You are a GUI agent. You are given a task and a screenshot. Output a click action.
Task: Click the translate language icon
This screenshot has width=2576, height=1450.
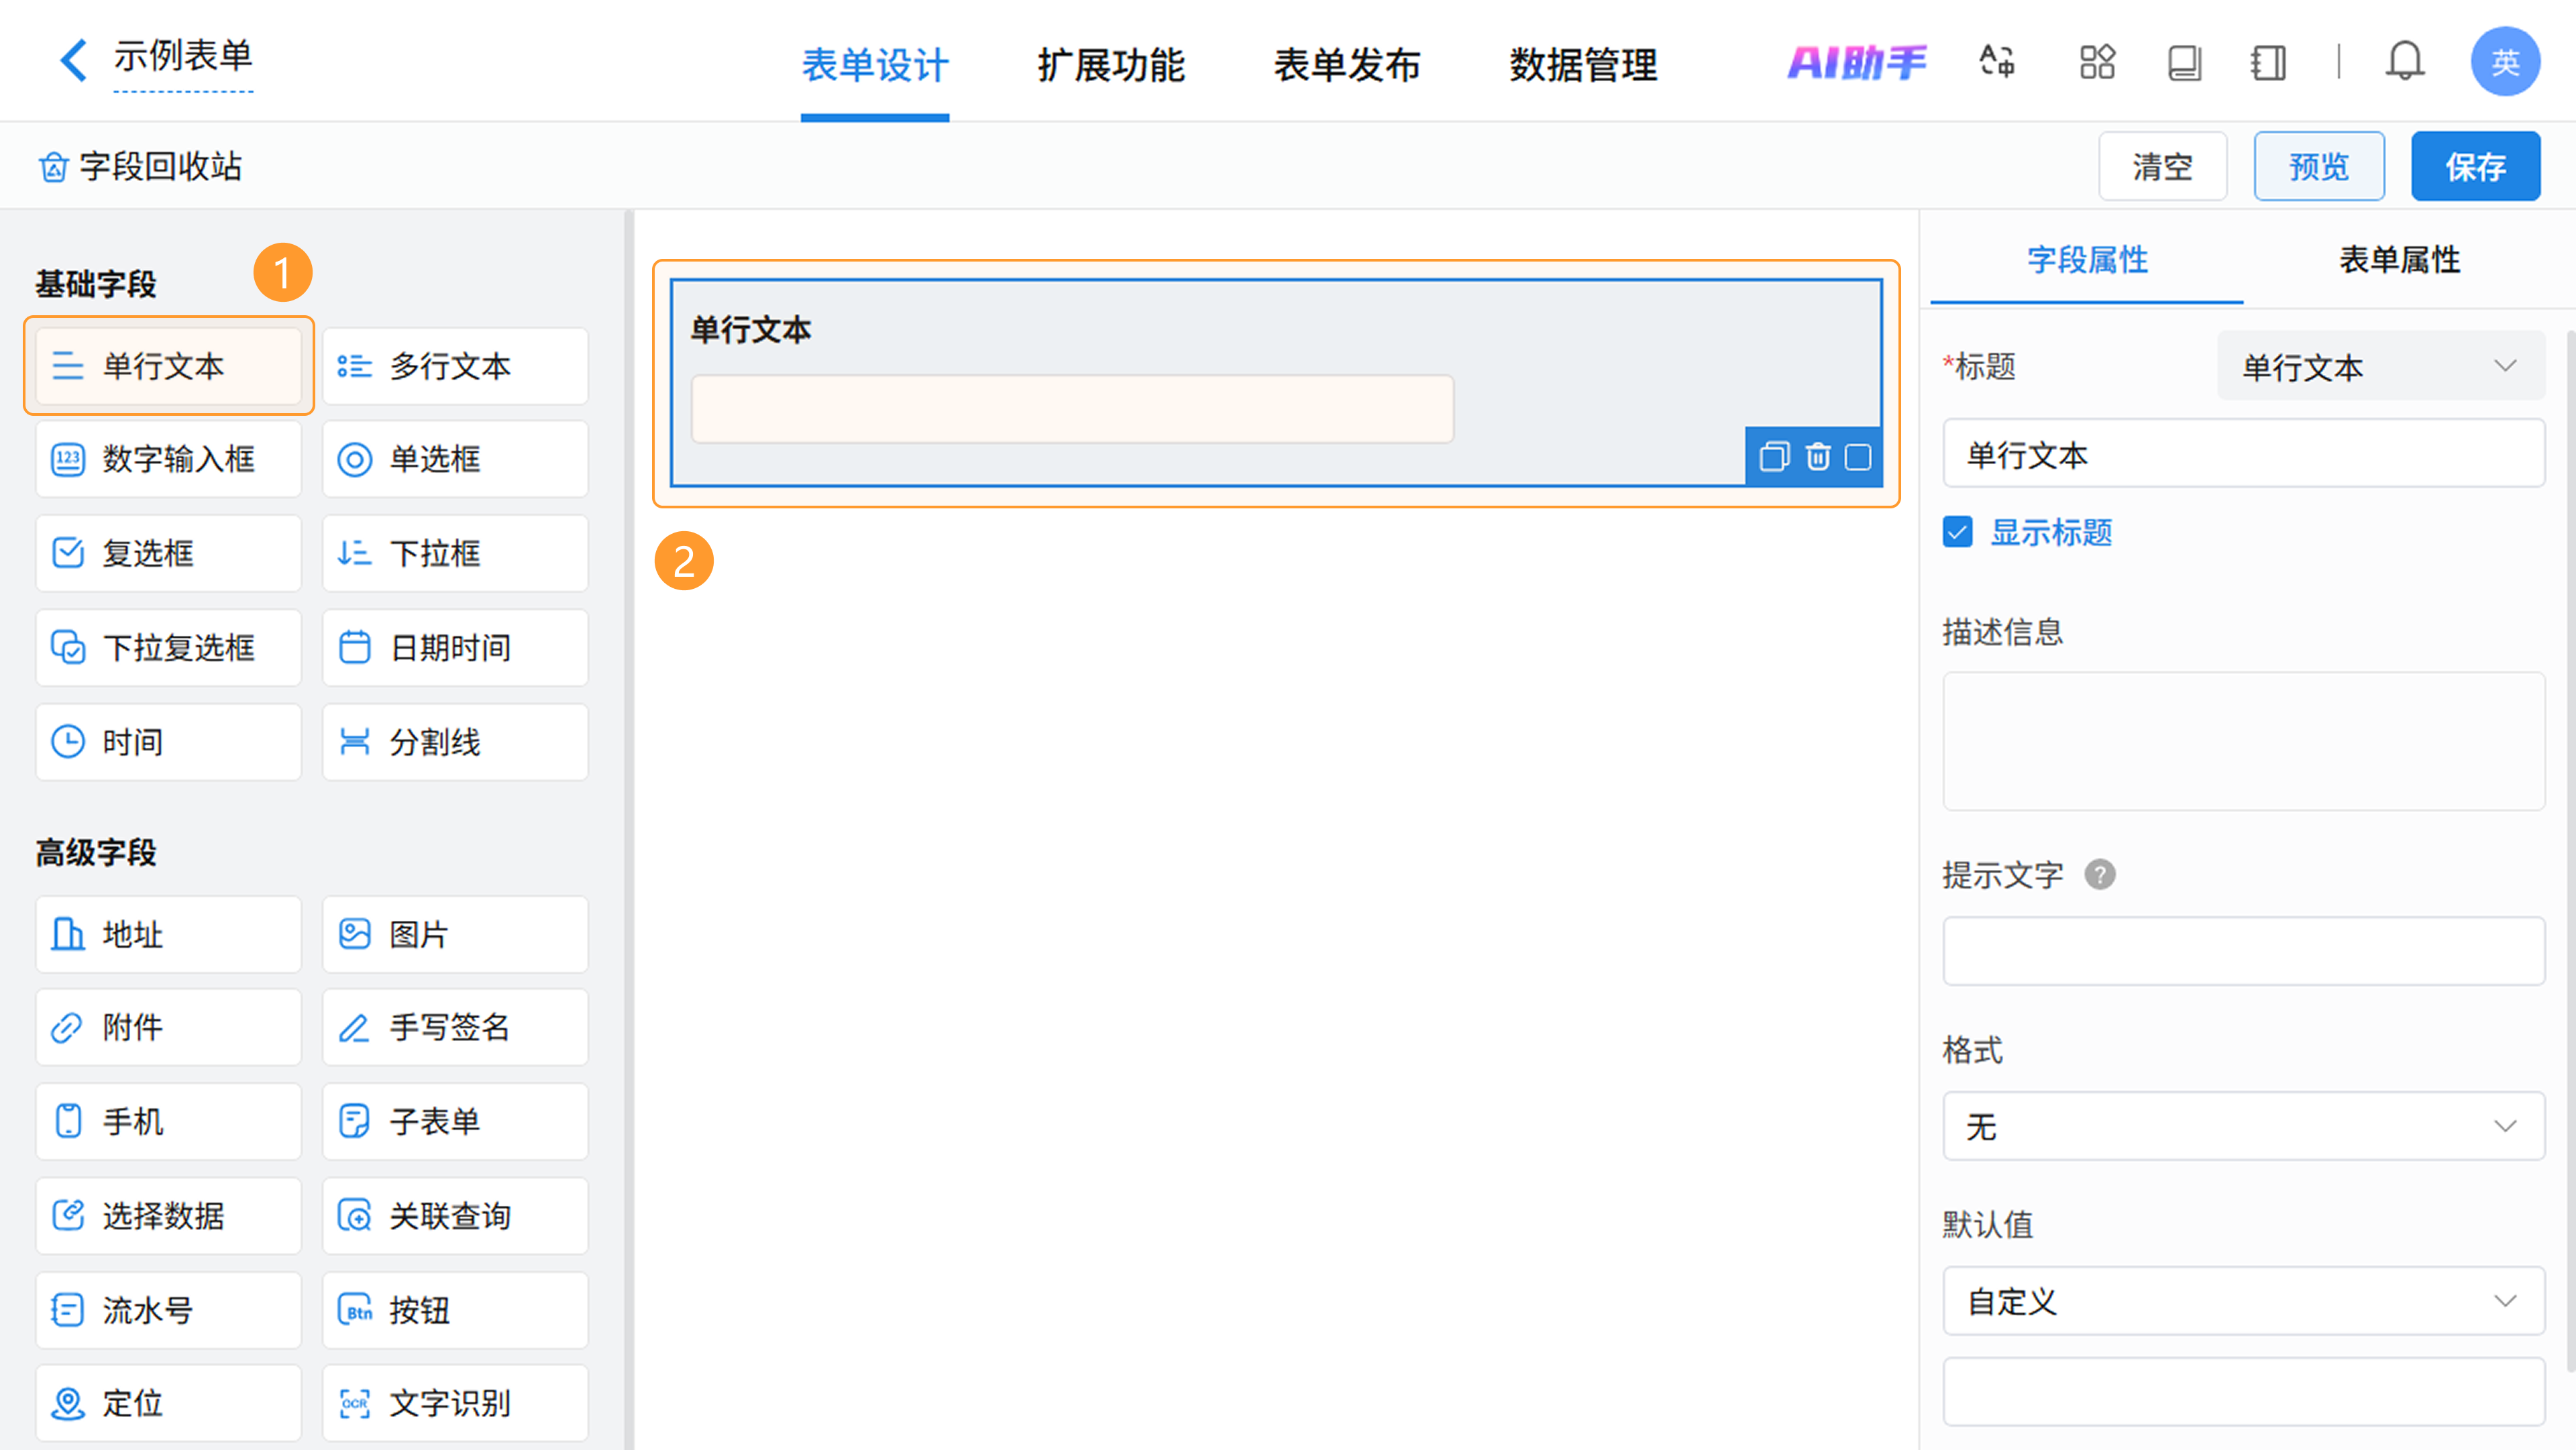point(1997,62)
